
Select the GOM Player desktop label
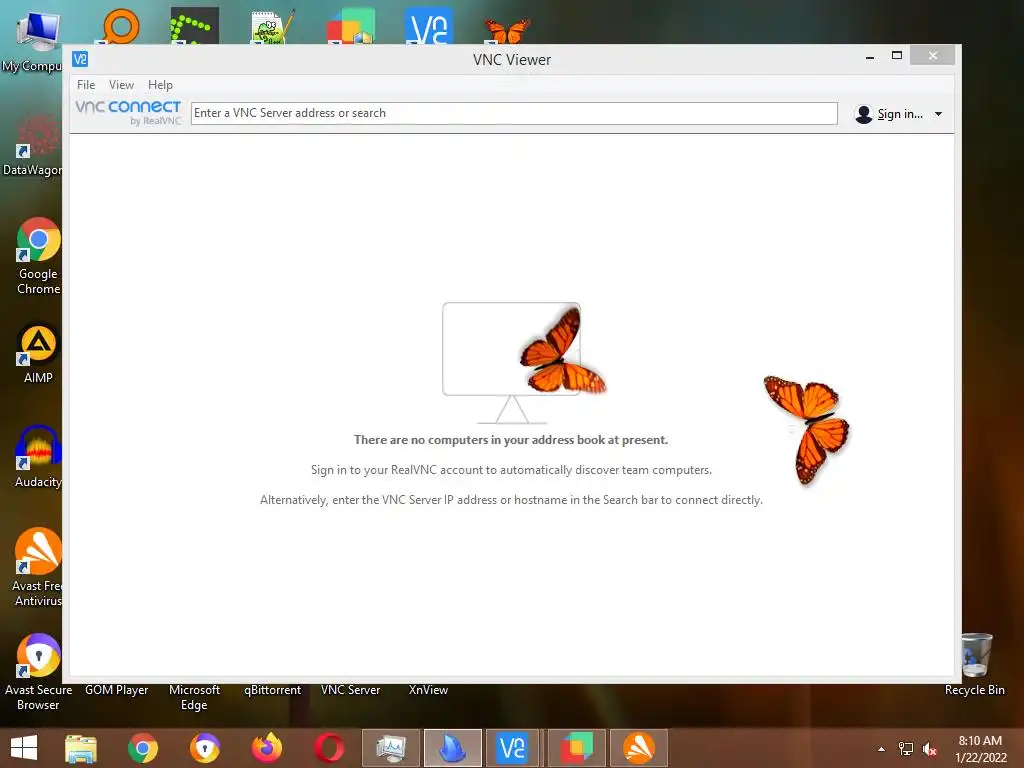point(117,690)
